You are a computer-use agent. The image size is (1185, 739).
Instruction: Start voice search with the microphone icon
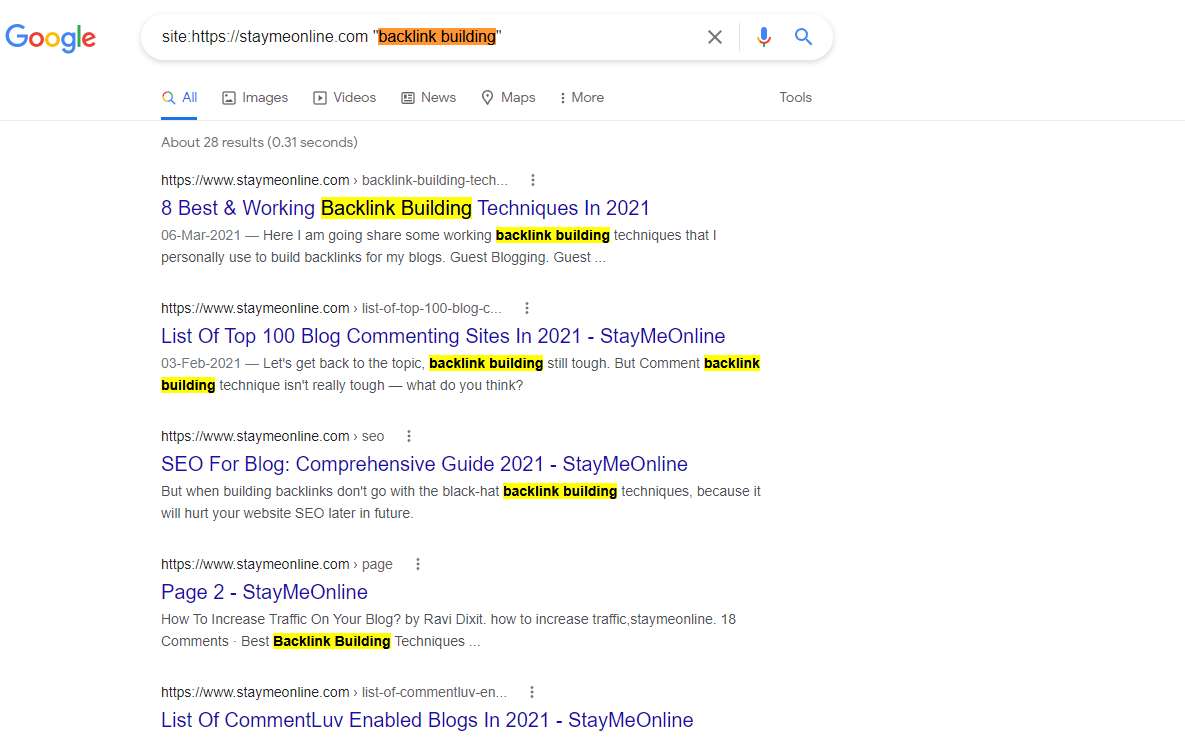pos(763,37)
